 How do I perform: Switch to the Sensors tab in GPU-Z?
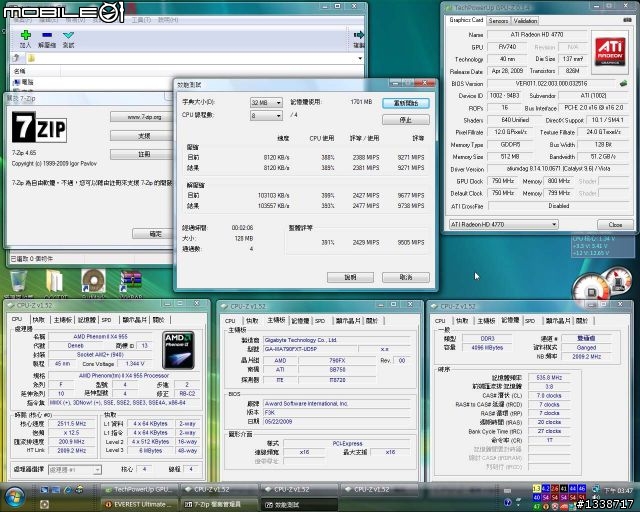[x=498, y=20]
